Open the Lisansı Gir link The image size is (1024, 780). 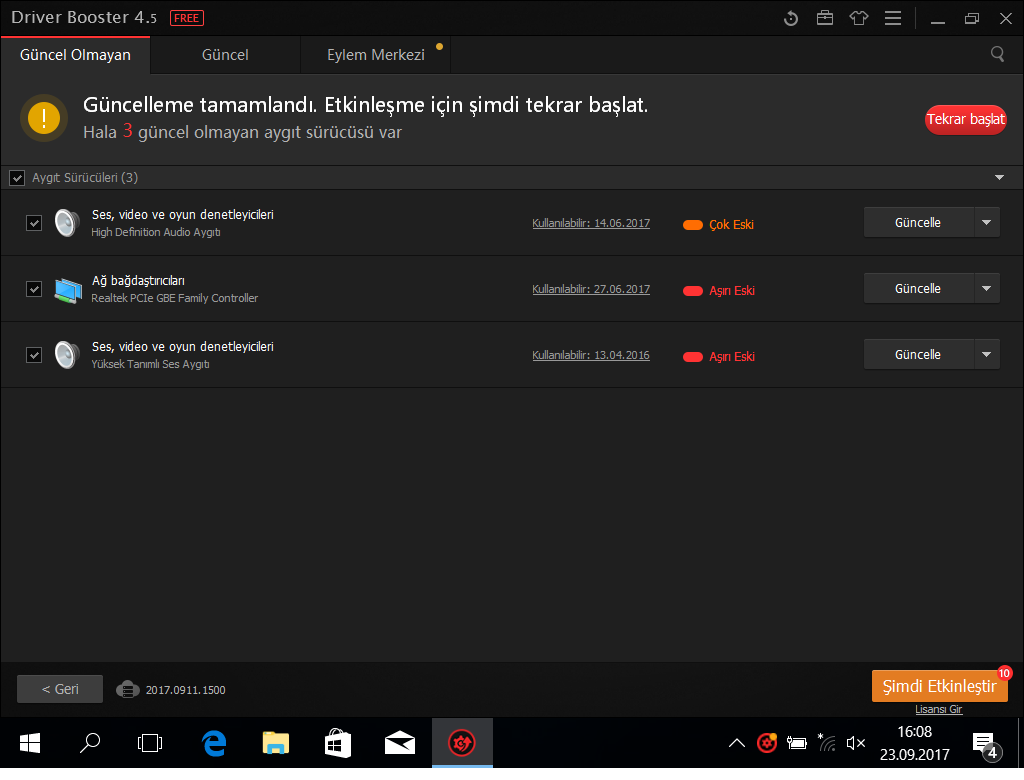[x=938, y=709]
